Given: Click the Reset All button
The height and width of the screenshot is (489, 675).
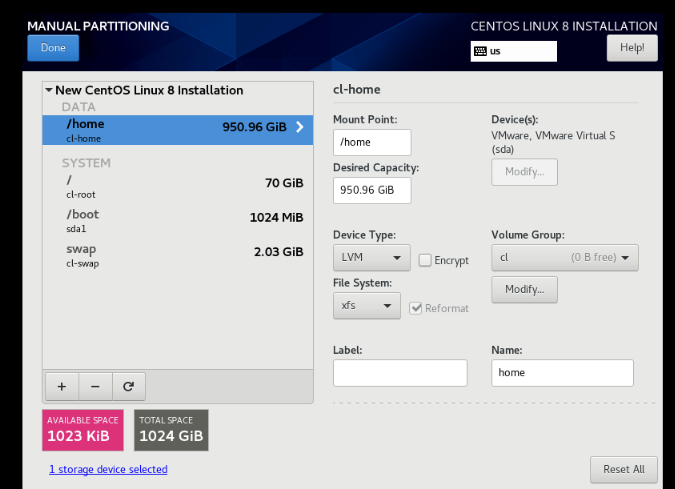Looking at the screenshot, I should click(624, 469).
